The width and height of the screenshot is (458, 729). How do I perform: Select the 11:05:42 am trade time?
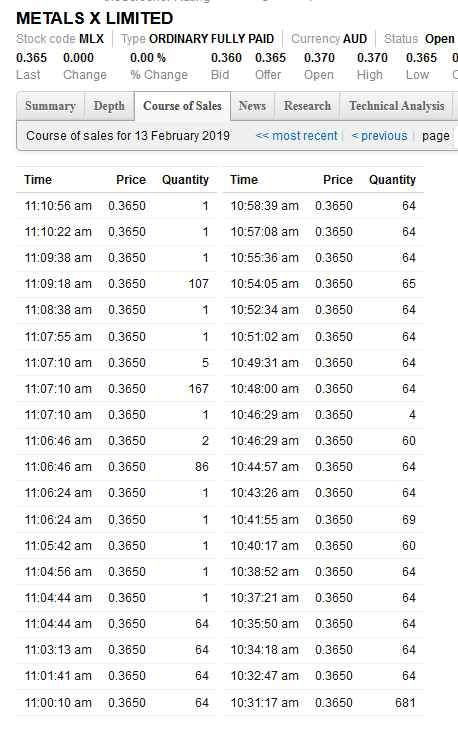coord(58,546)
